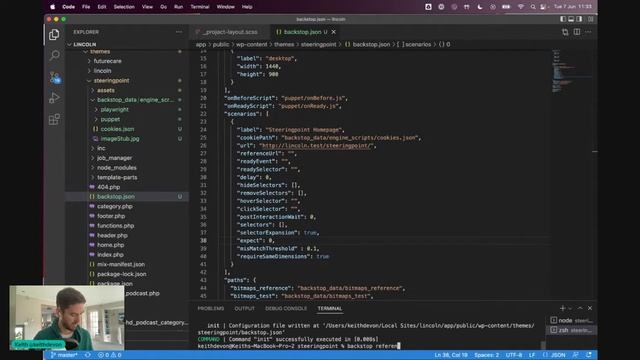
Task: Open macOS Spotlight search icon
Action: click(x=533, y=7)
